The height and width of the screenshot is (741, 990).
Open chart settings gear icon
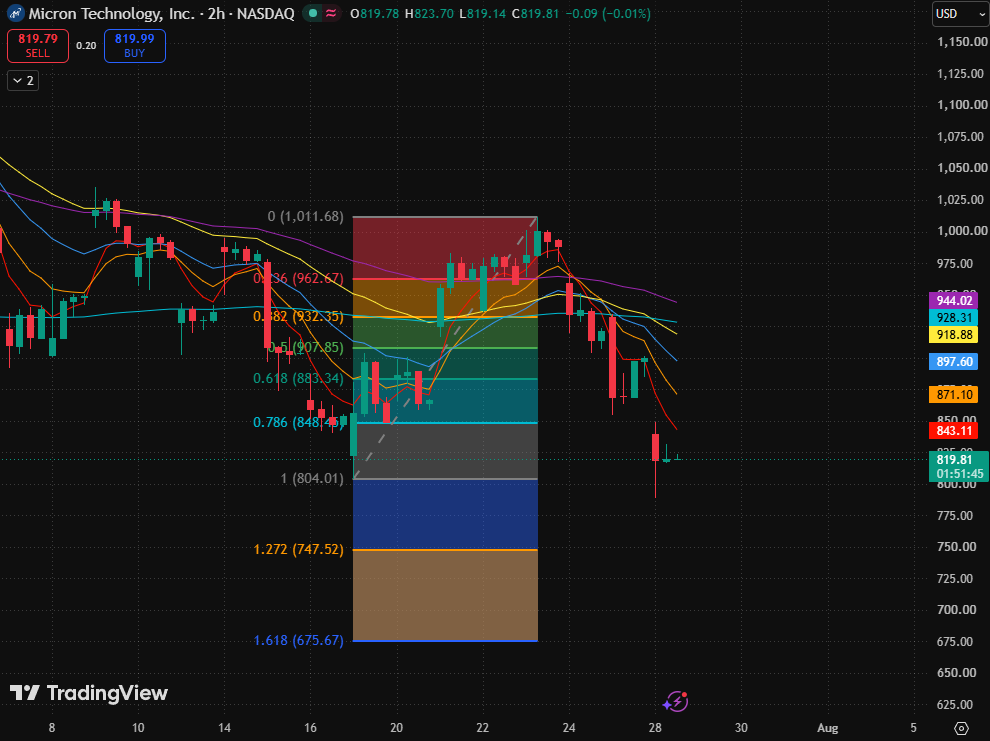pos(961,728)
